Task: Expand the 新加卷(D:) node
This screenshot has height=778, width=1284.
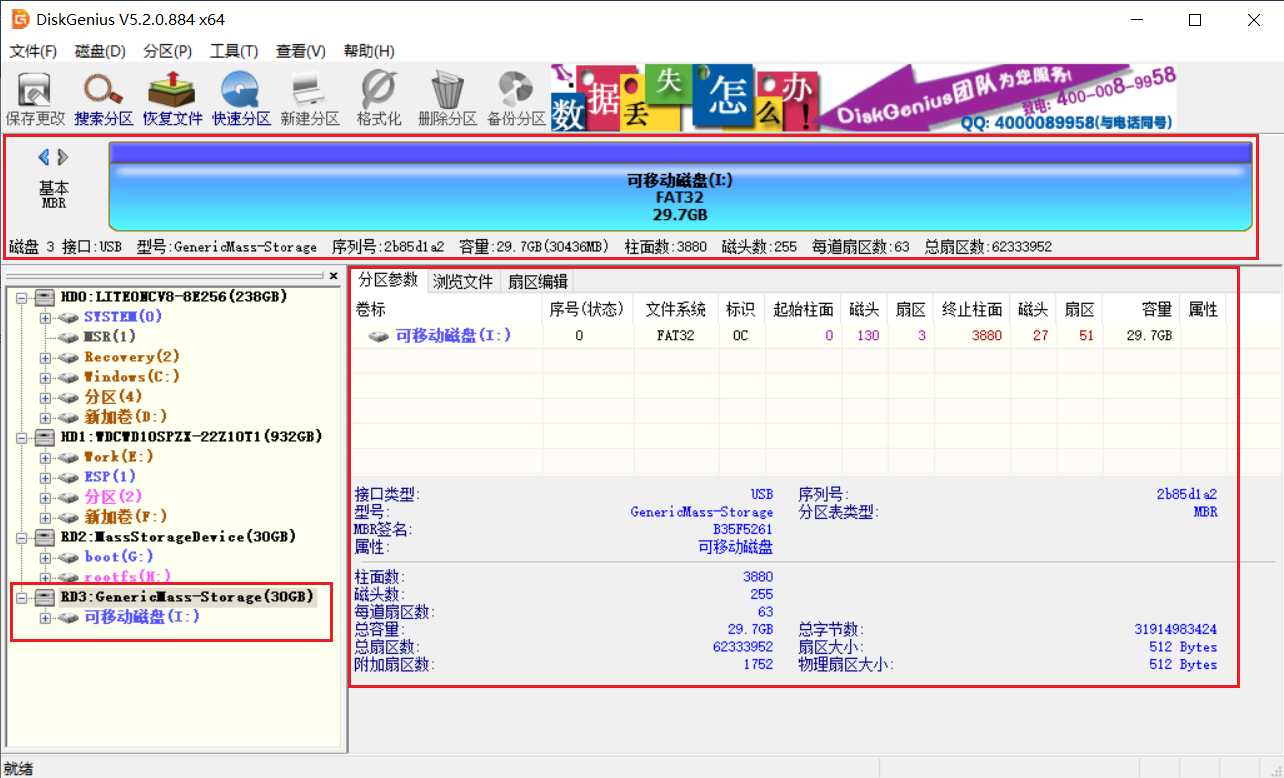Action: point(45,417)
